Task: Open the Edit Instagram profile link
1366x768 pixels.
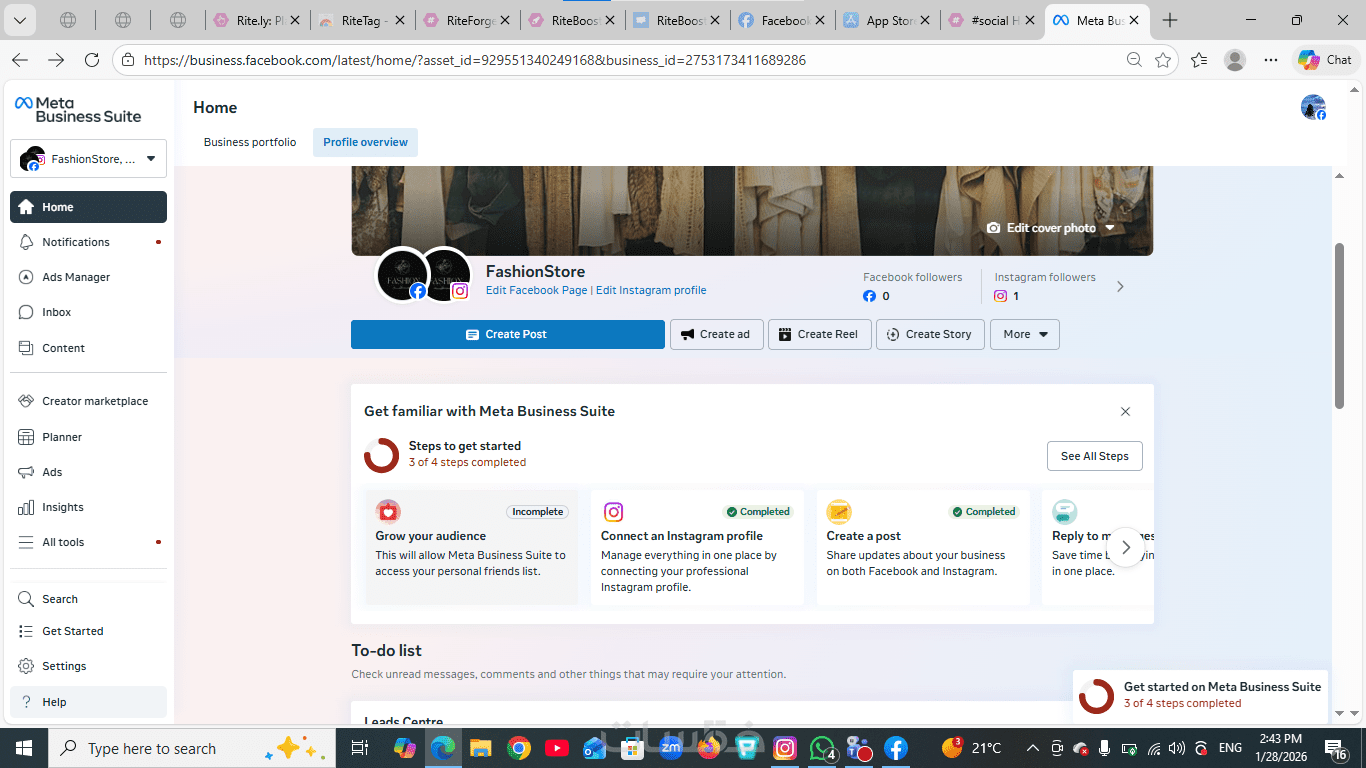Action: 651,290
